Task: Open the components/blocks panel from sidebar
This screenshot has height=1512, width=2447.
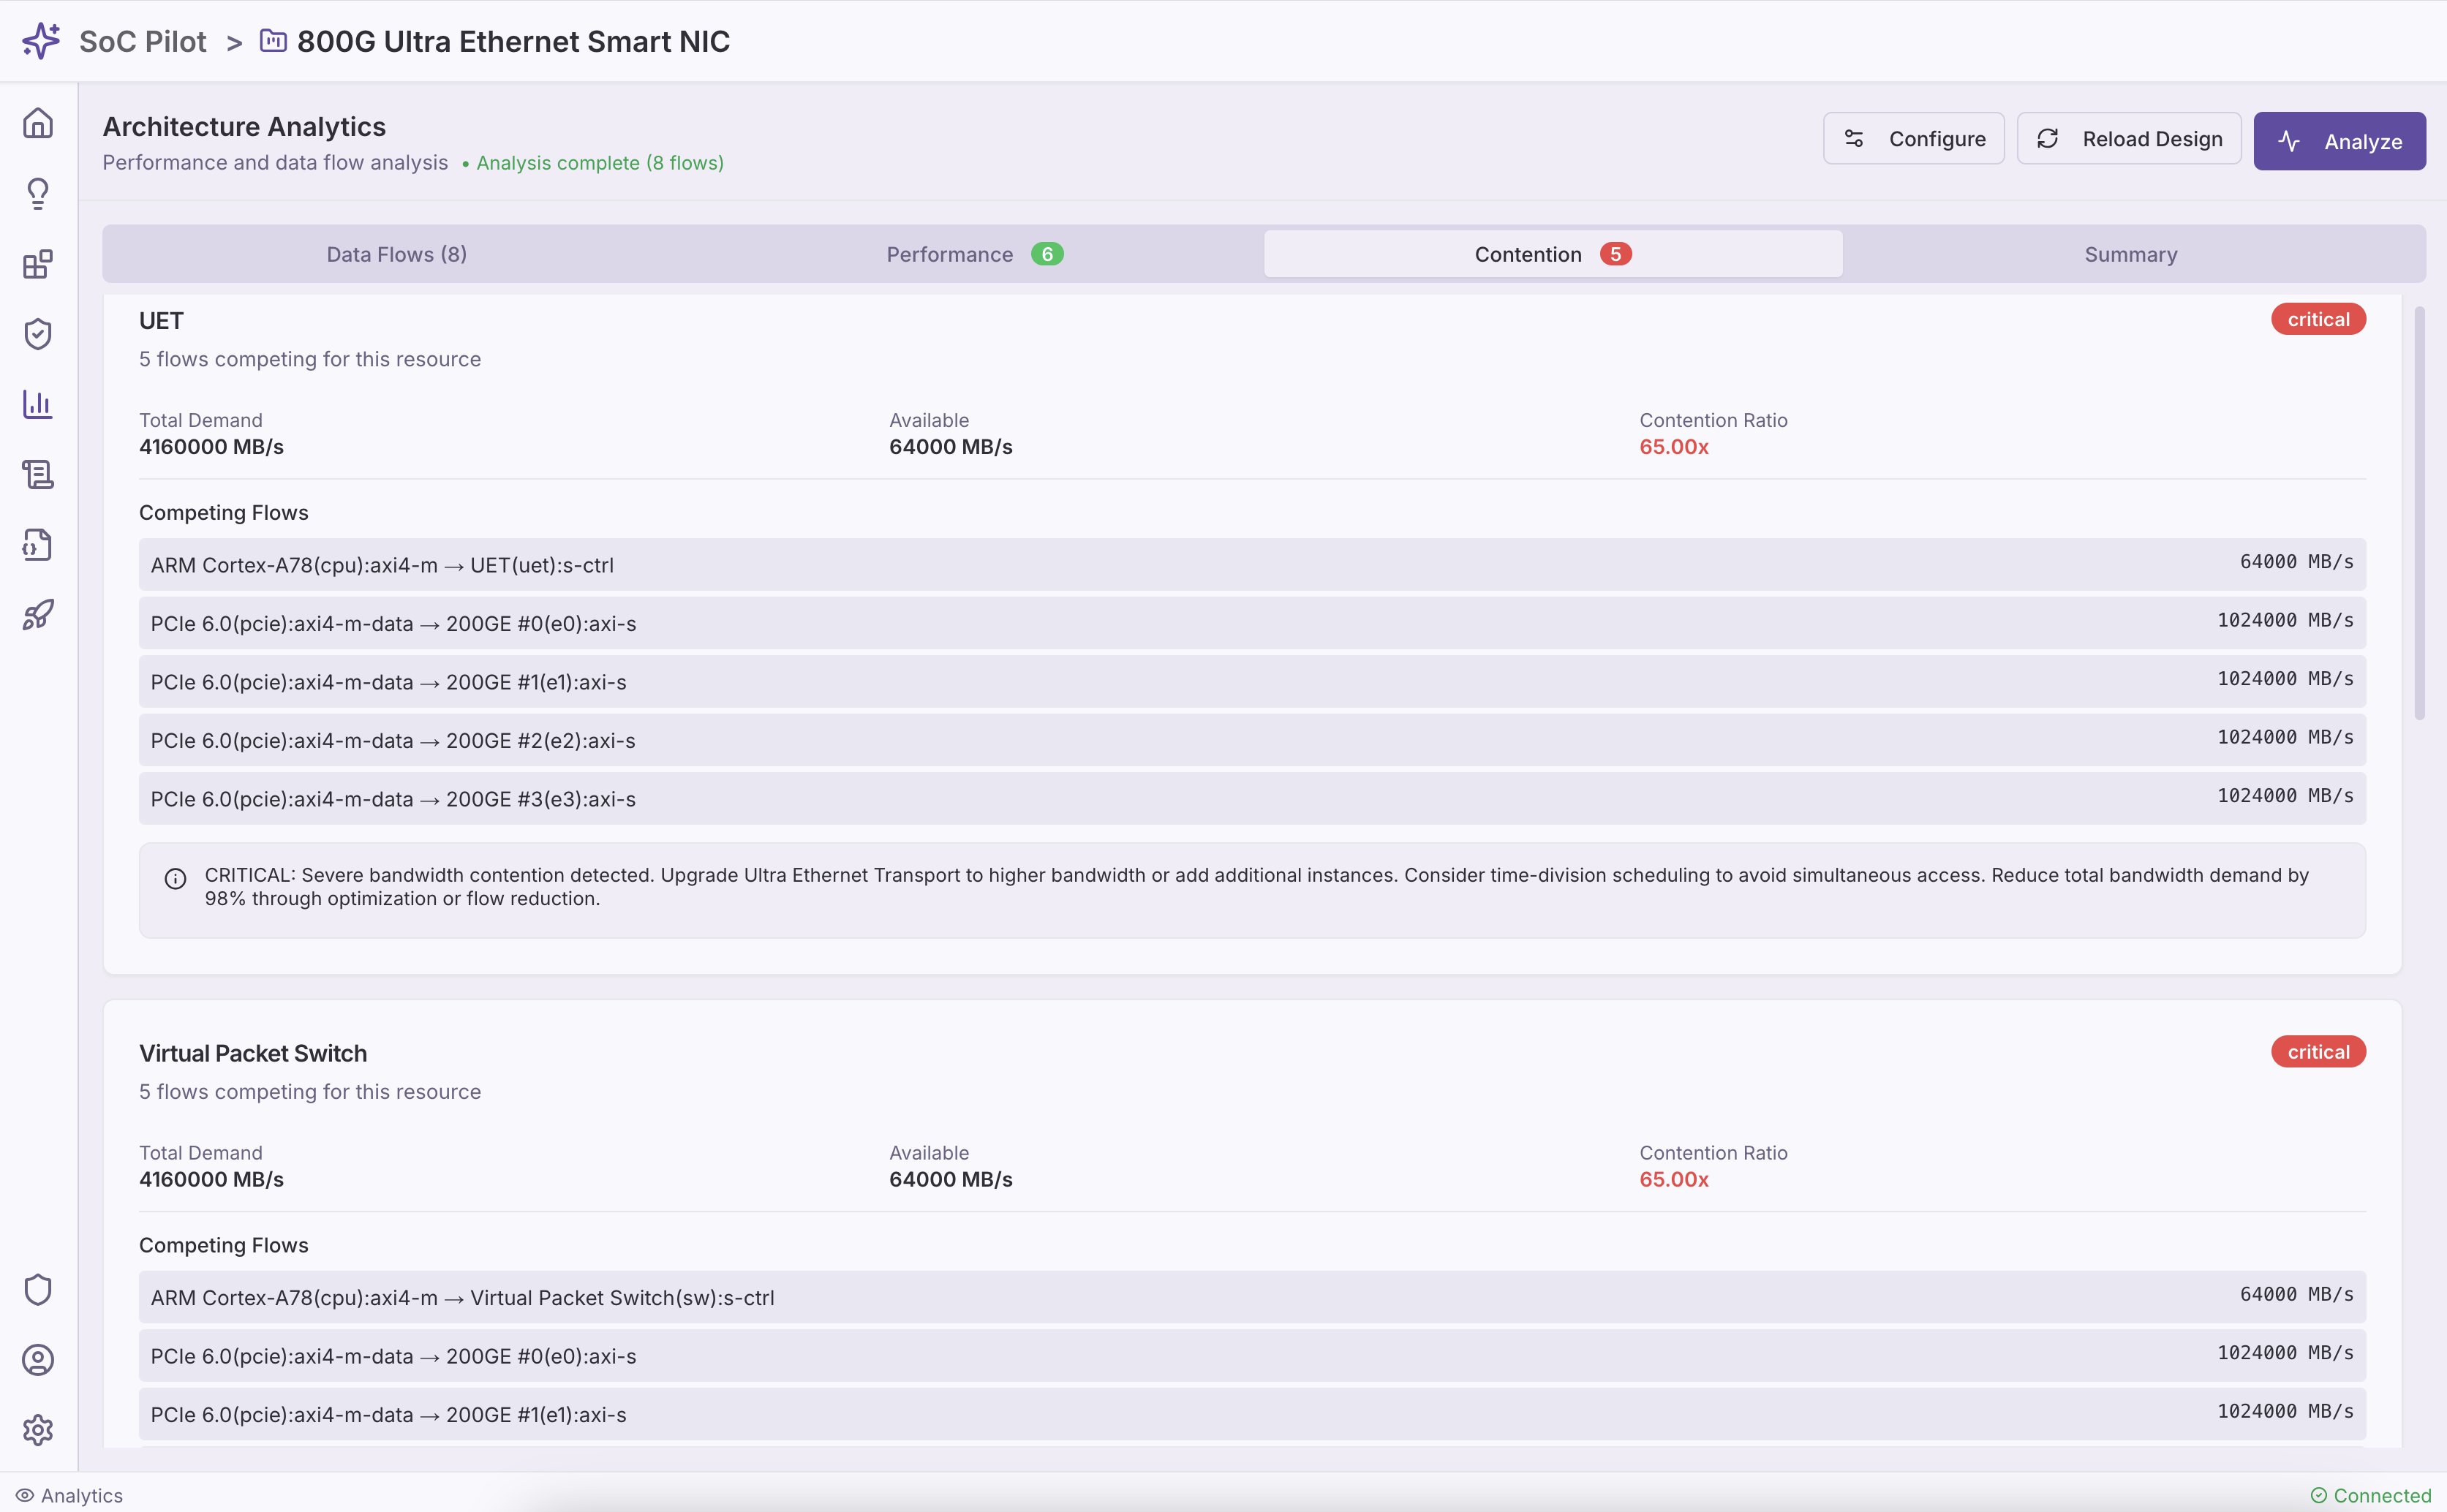Action: point(37,264)
